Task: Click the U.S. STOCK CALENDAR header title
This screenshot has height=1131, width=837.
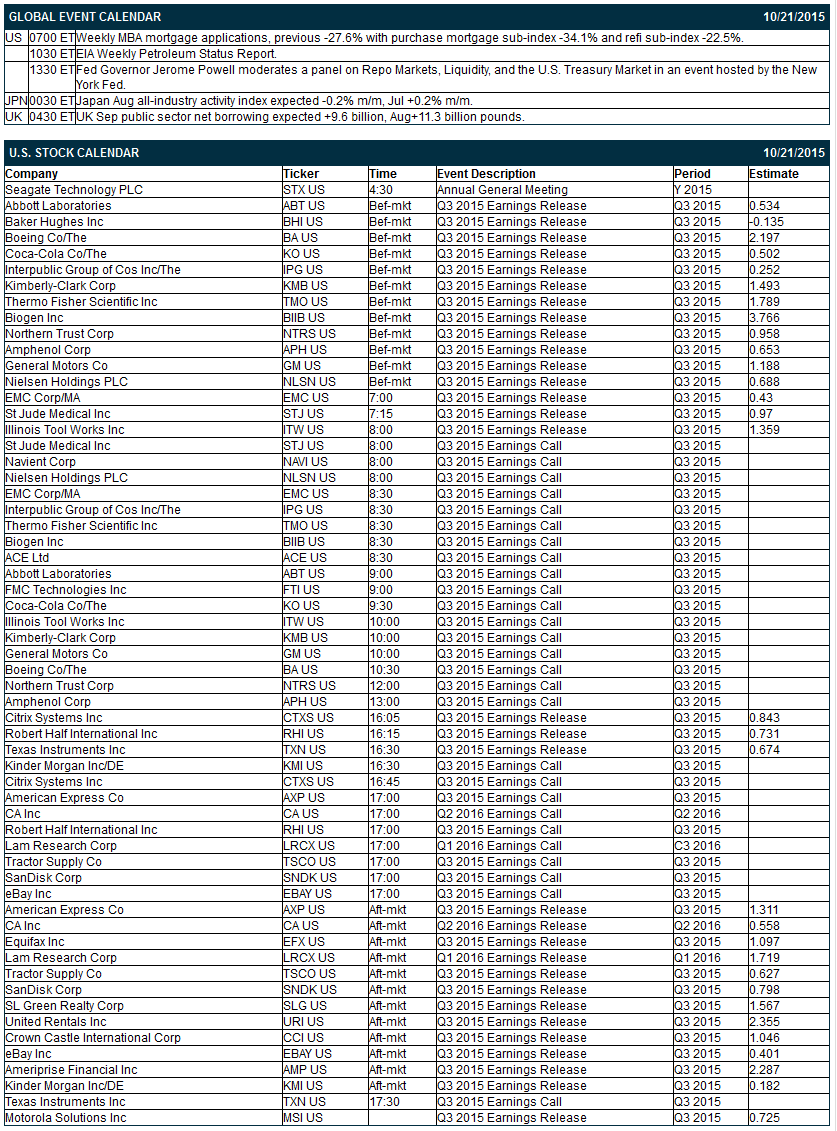Action: coord(74,153)
